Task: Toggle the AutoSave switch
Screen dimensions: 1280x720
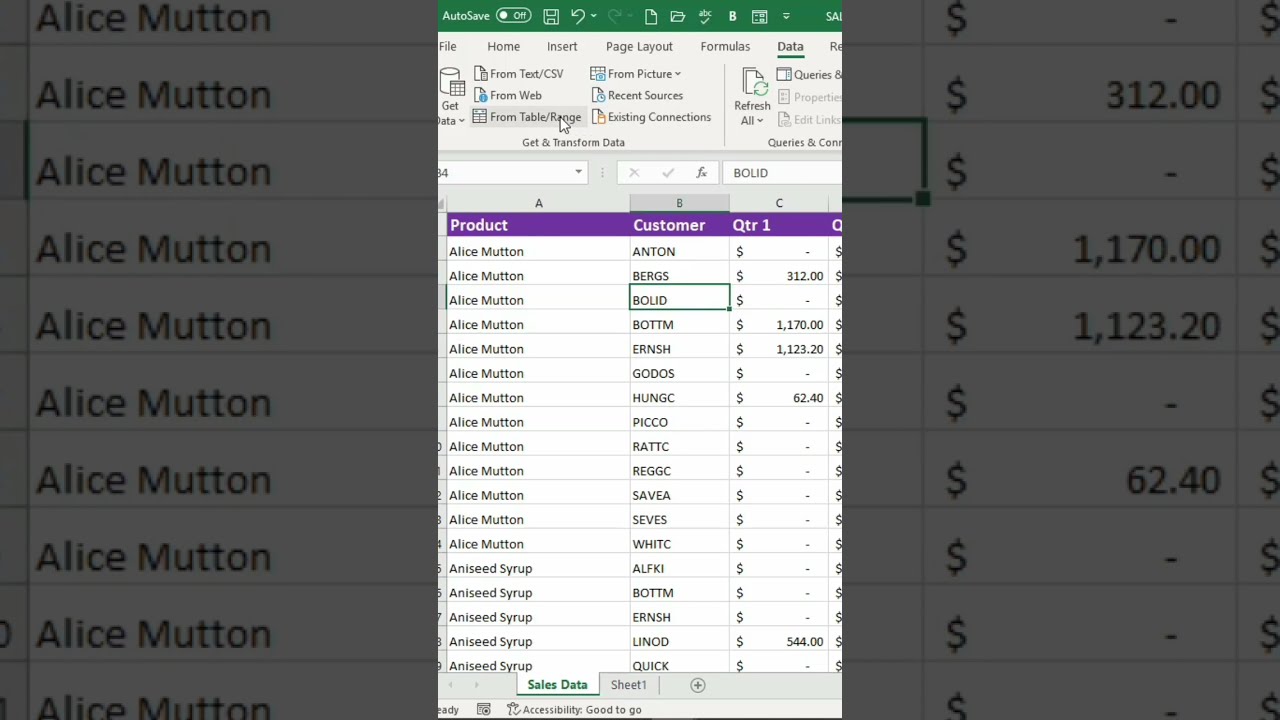Action: pos(514,16)
